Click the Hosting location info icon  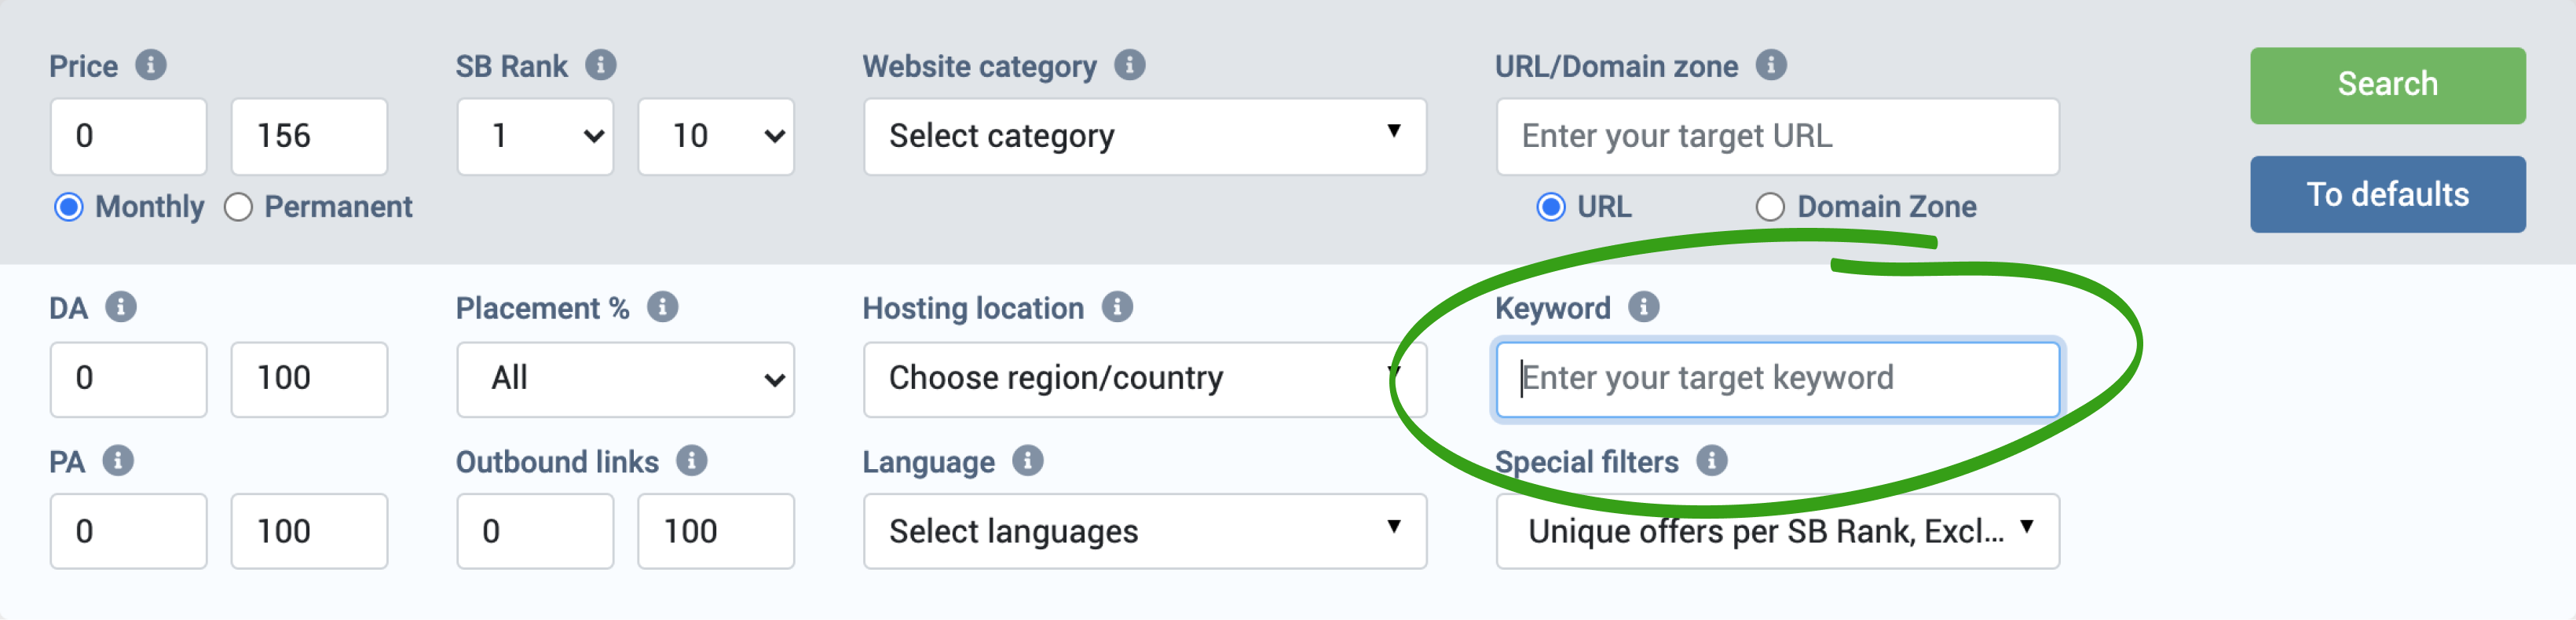(x=1117, y=308)
